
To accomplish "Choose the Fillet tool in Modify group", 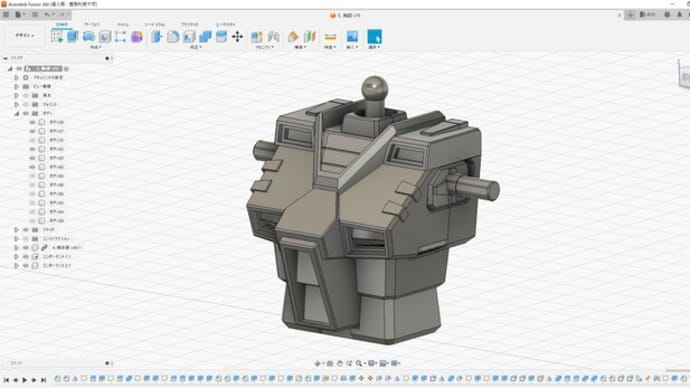I will click(x=173, y=37).
